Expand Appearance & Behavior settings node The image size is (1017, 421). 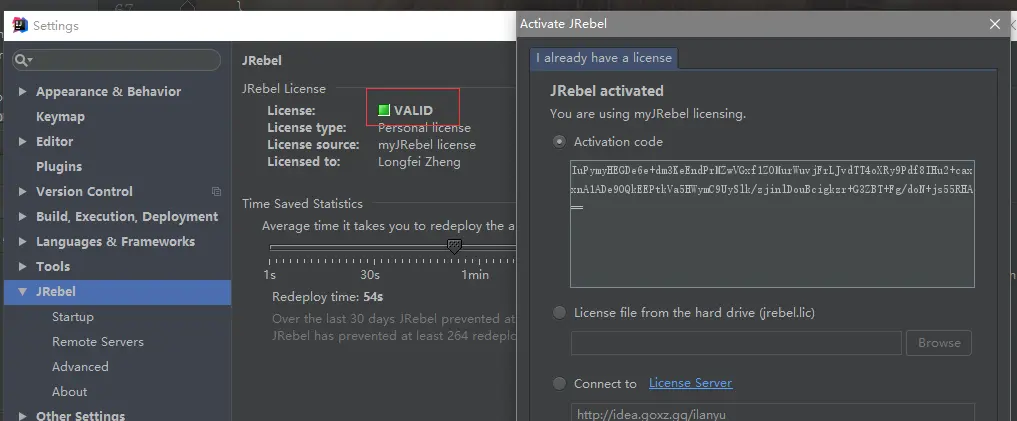23,91
